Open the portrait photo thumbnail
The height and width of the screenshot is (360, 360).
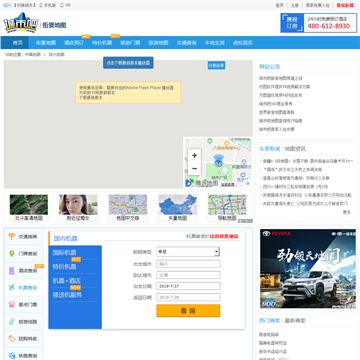[x=78, y=208]
